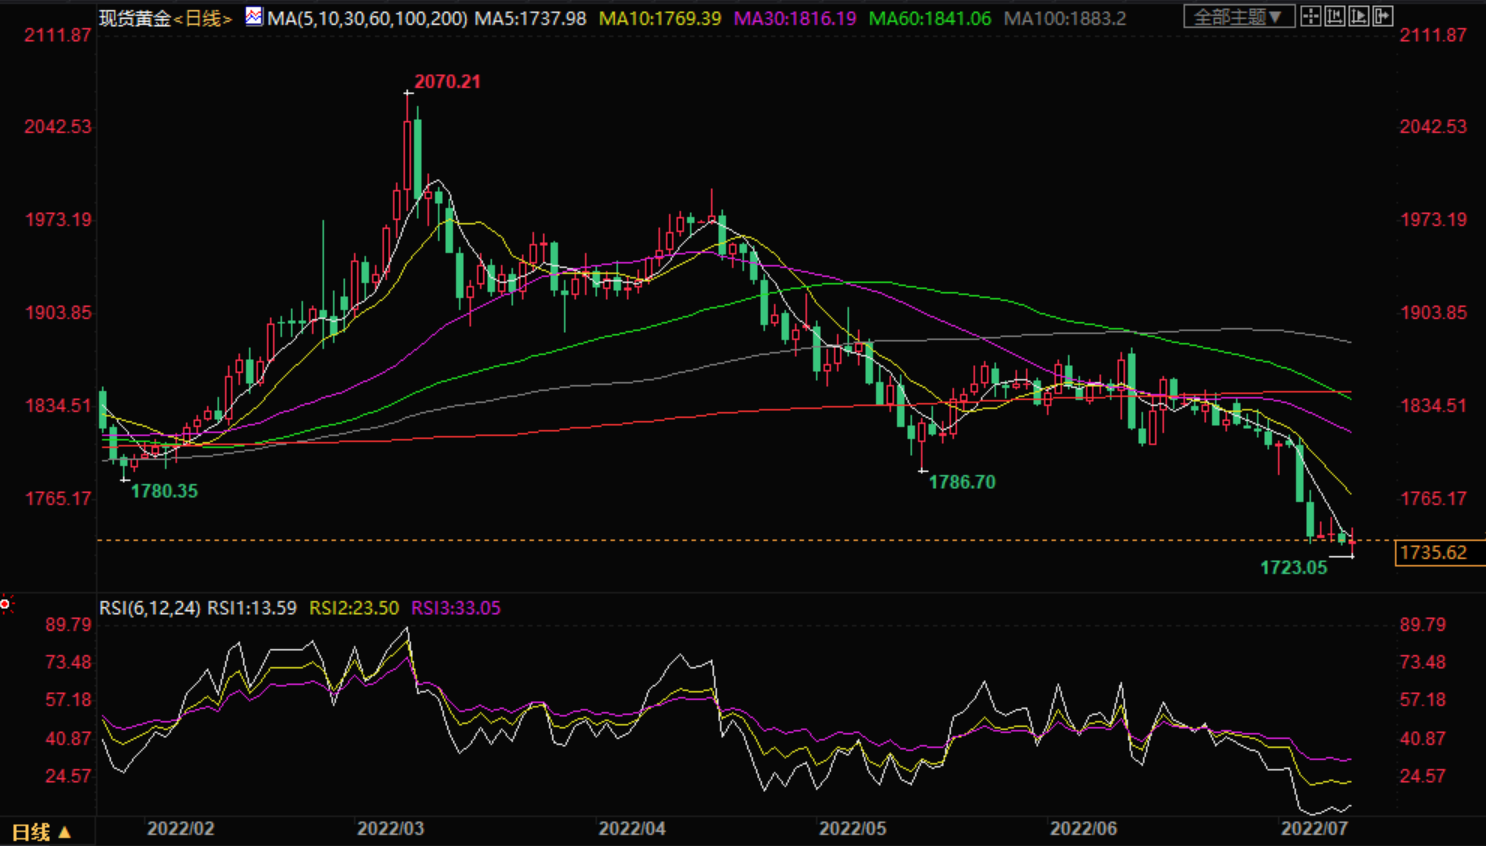The width and height of the screenshot is (1486, 846).
Task: Click the 现货黄金 instrument name
Action: [135, 18]
